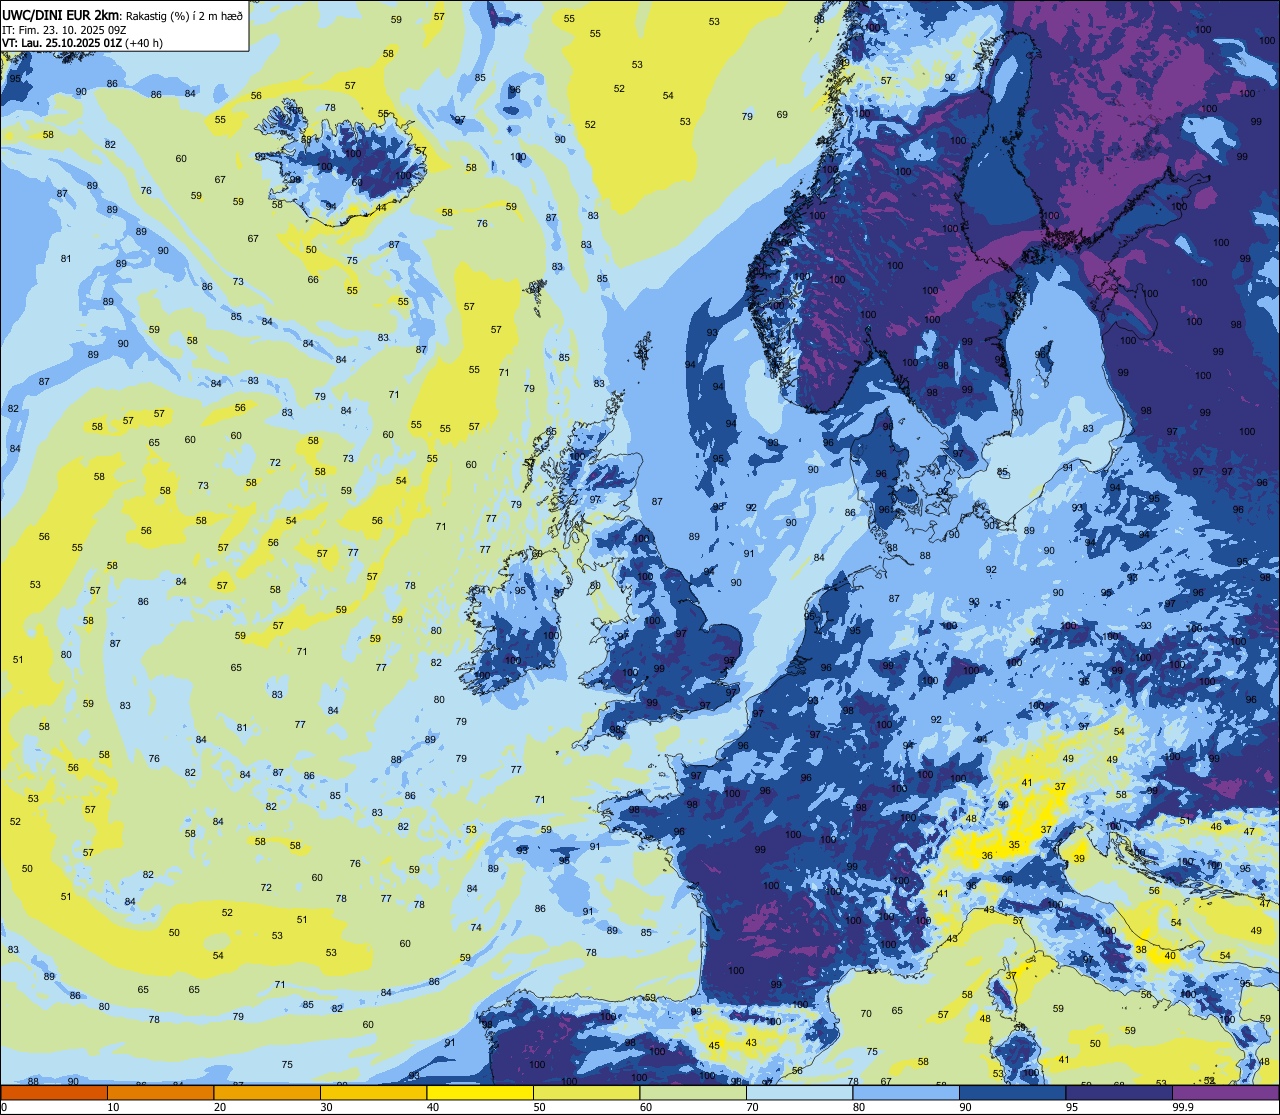Click the legend tick label '90'
This screenshot has width=1280, height=1115.
click(965, 1107)
